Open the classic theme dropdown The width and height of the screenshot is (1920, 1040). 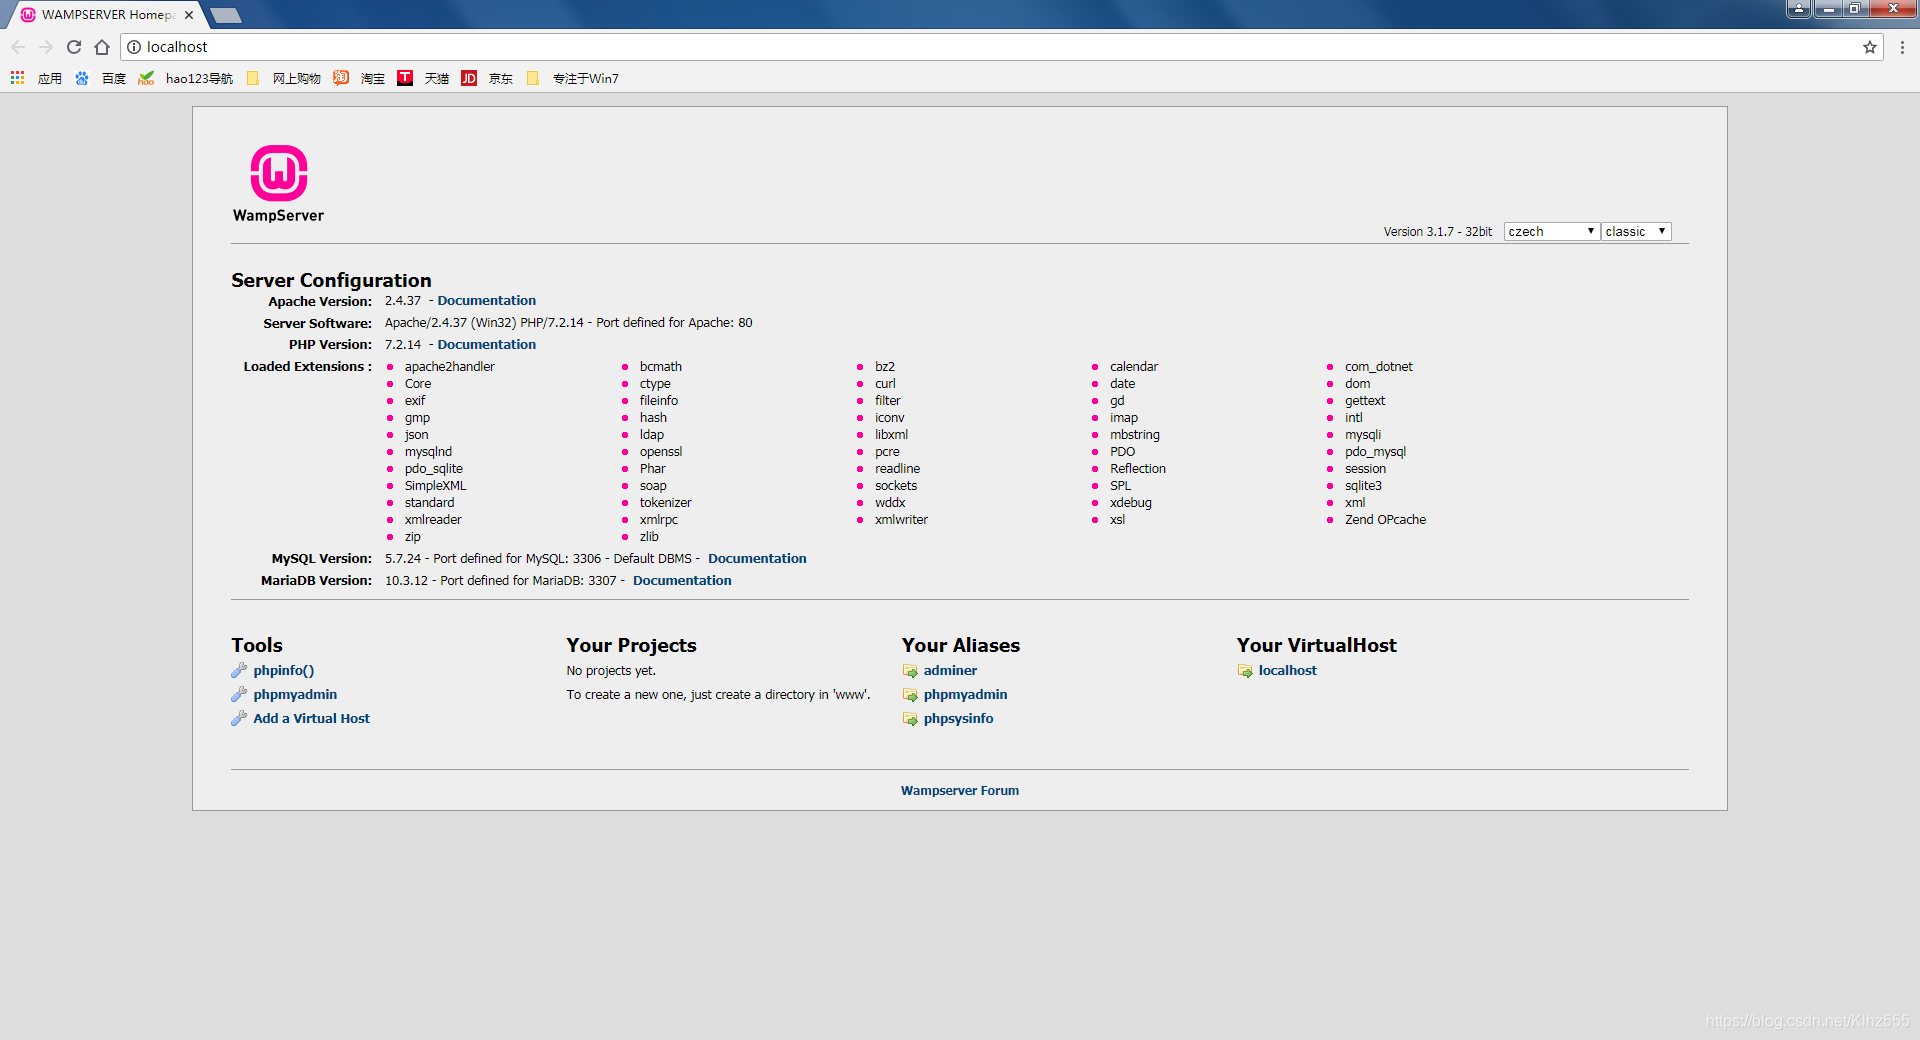(1636, 231)
